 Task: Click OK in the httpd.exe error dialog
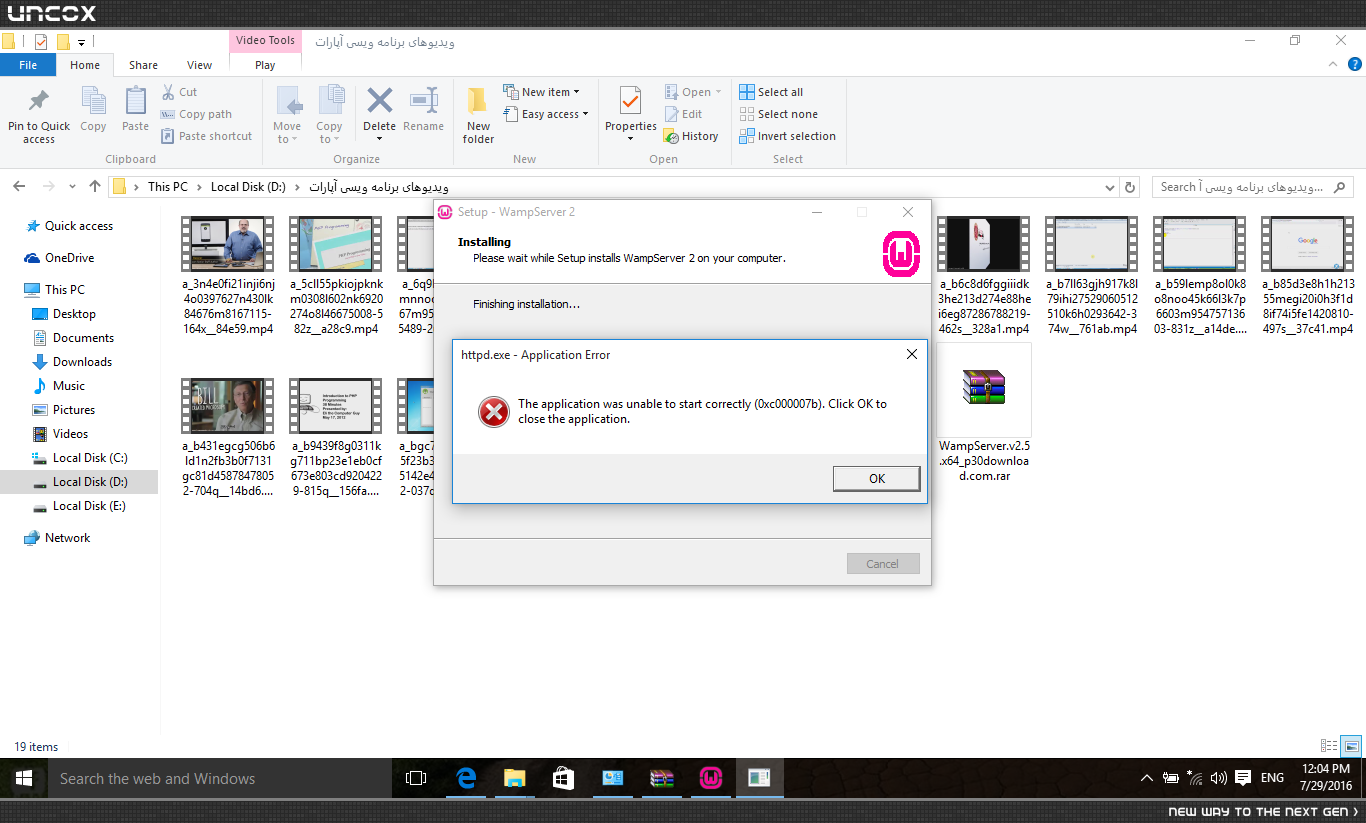876,479
